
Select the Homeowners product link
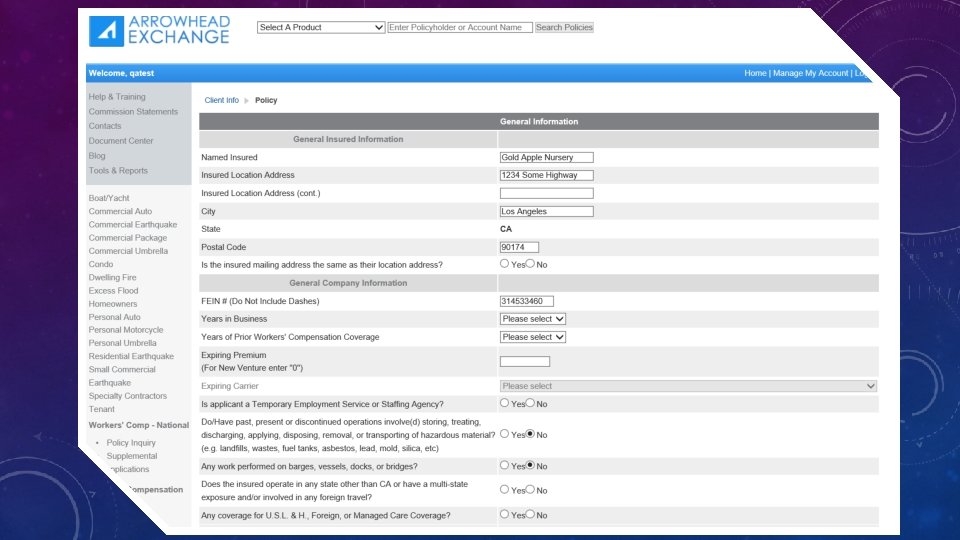point(113,304)
